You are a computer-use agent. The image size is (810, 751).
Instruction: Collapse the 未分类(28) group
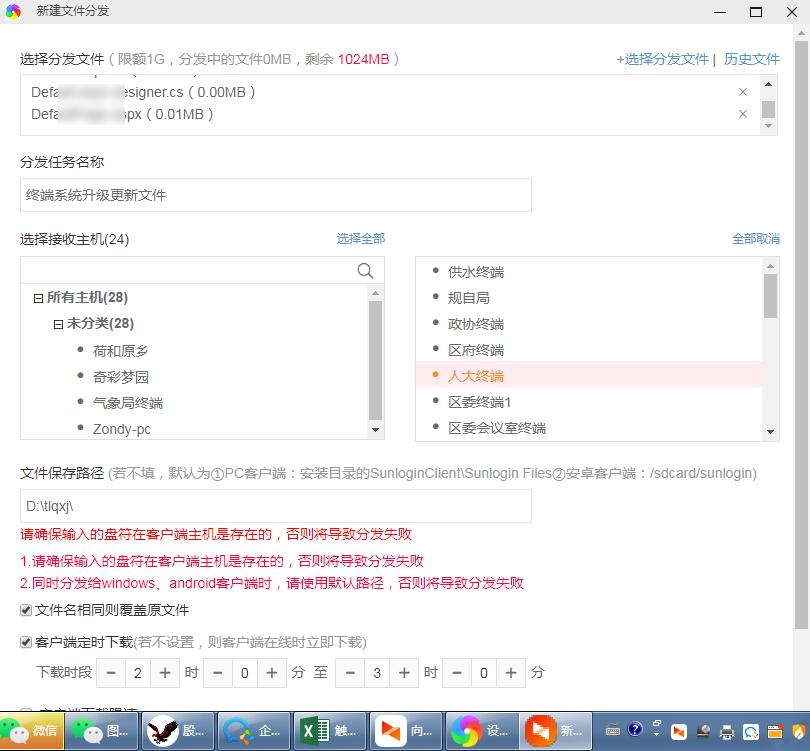[x=58, y=324]
